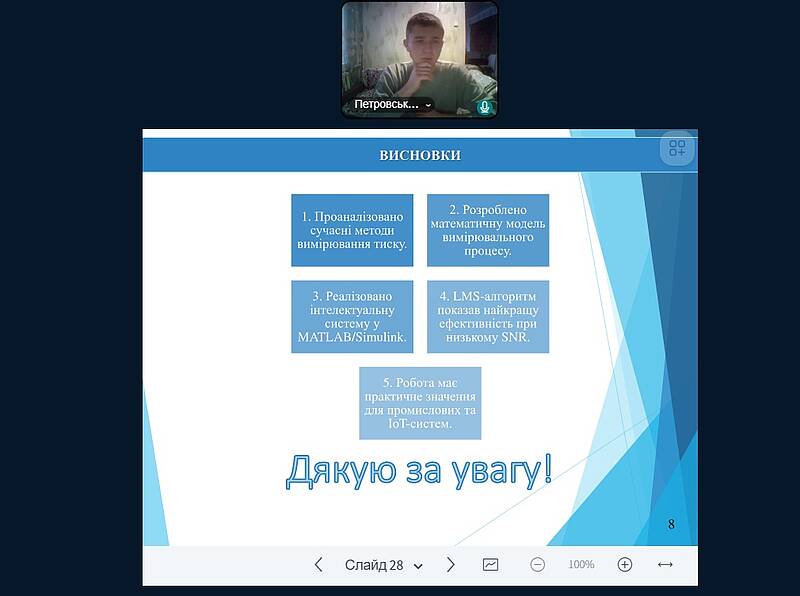Image resolution: width=800 pixels, height=596 pixels.
Task: Select the математичну модель conclusion box
Action: coord(487,230)
